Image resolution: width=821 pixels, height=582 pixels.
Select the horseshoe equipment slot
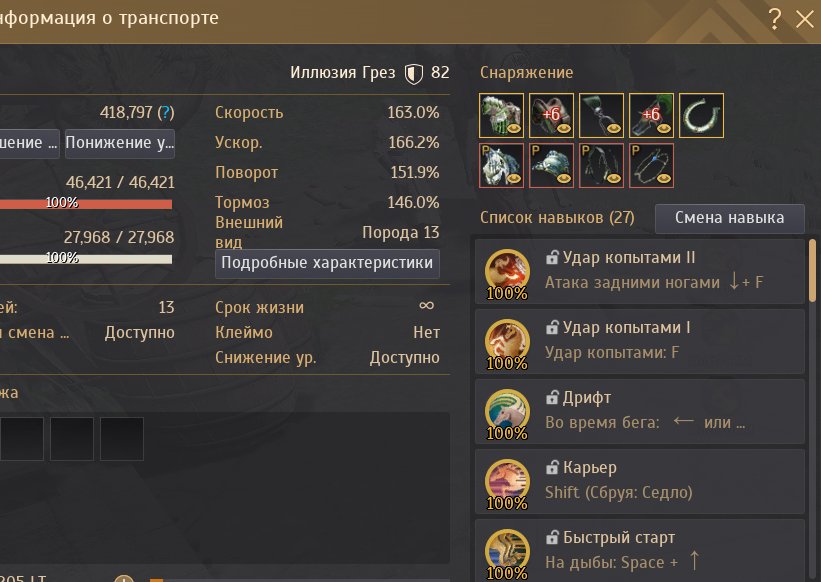pos(701,116)
